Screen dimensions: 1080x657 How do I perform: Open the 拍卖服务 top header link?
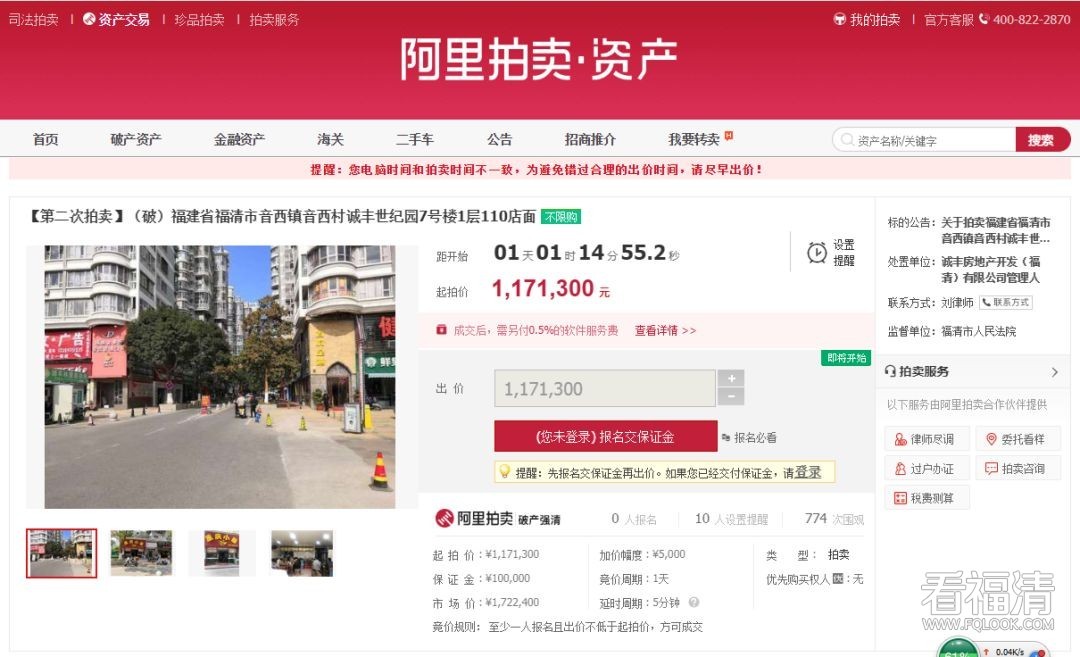point(274,19)
